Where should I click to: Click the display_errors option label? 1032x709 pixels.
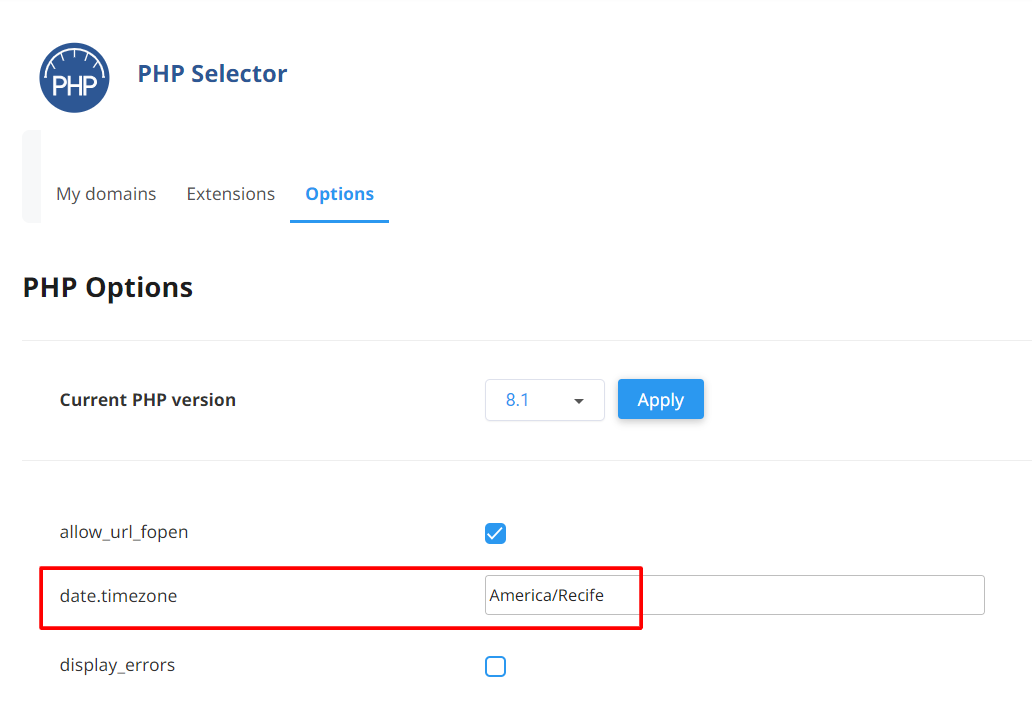click(117, 665)
